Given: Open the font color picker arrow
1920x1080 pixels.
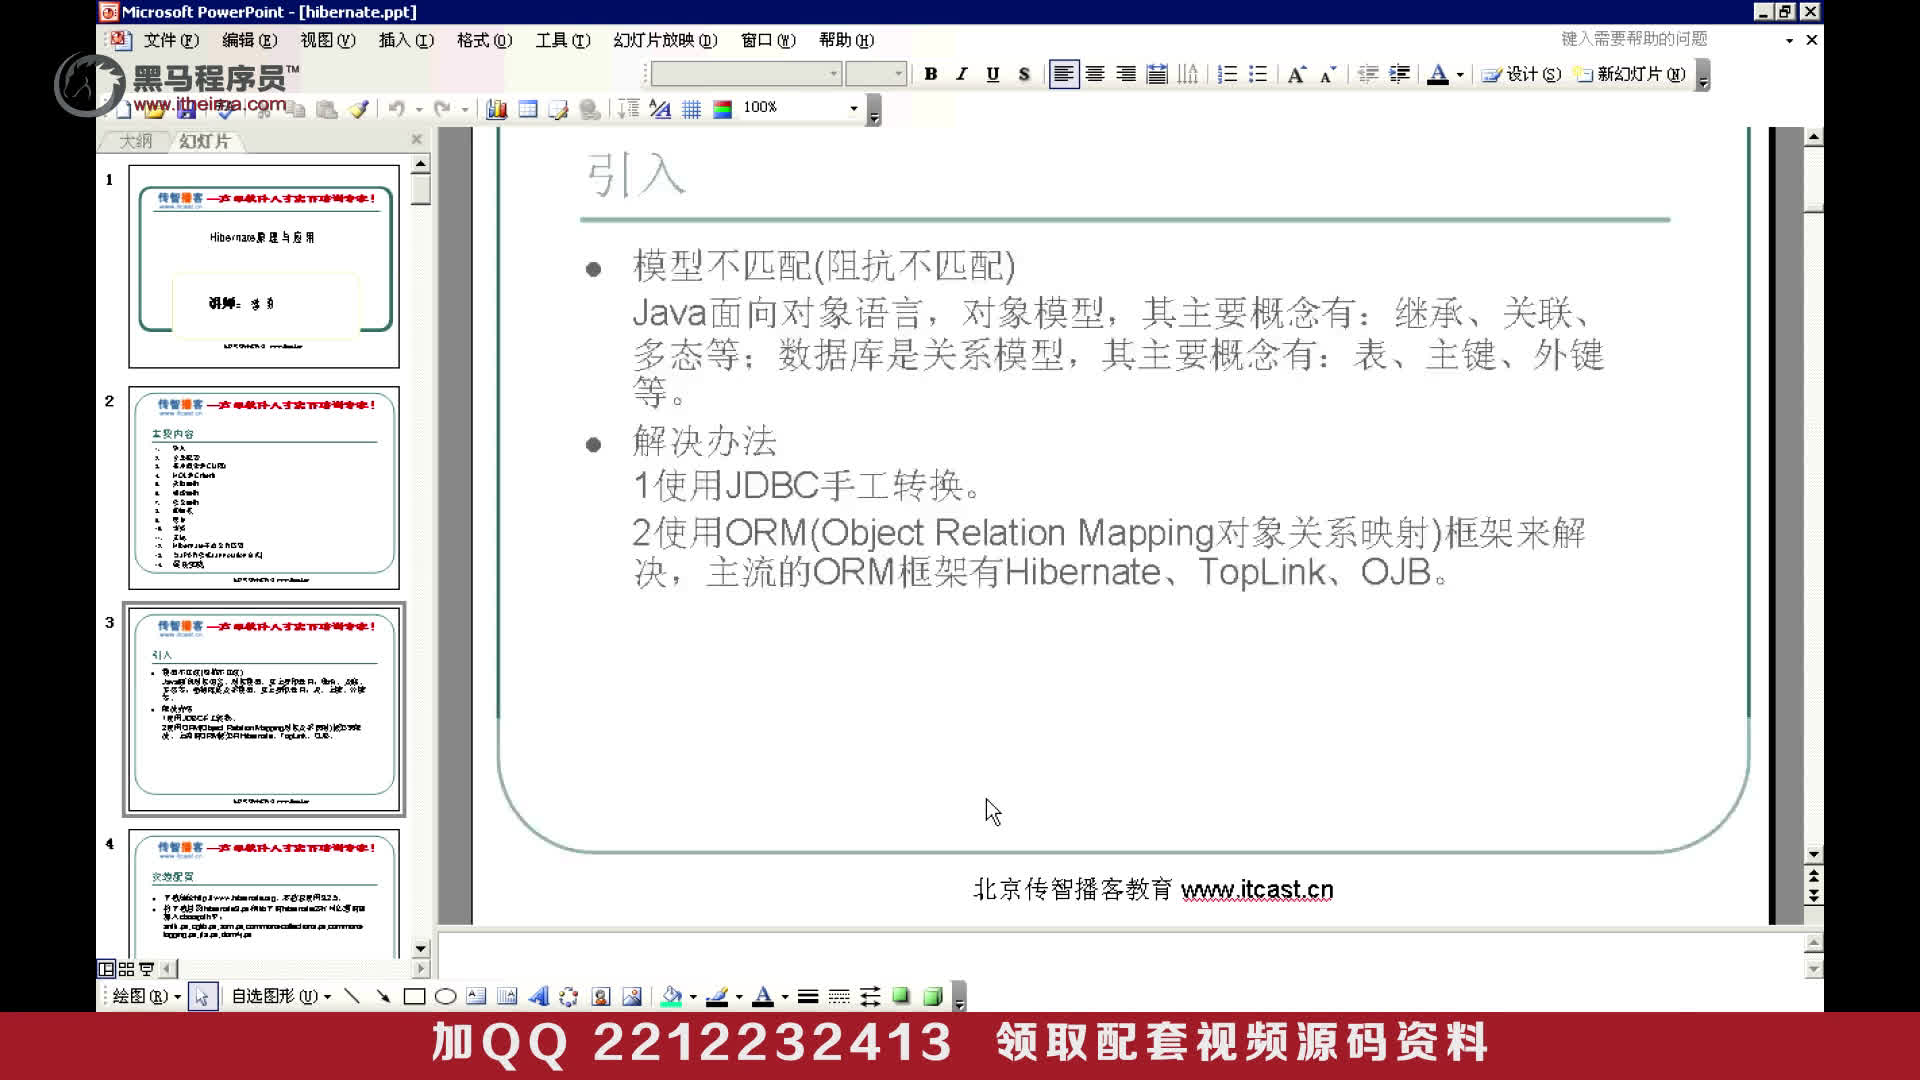Looking at the screenshot, I should (x=1460, y=74).
